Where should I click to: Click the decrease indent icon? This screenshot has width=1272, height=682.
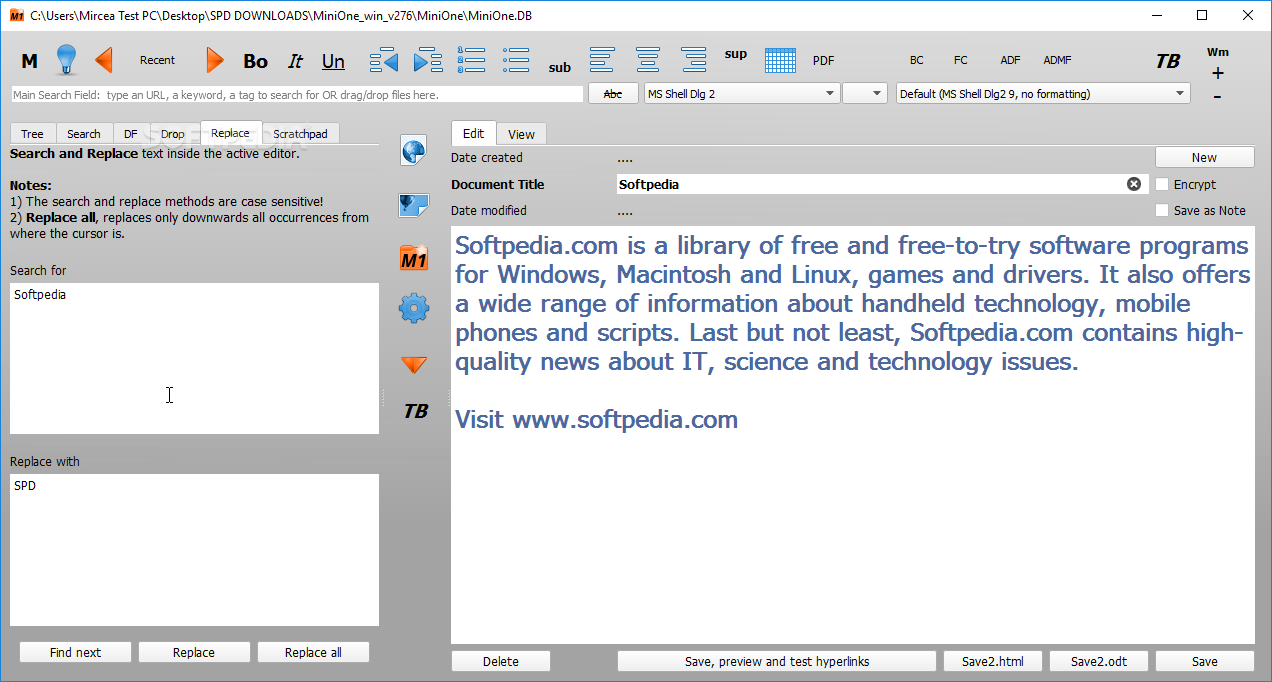click(384, 60)
